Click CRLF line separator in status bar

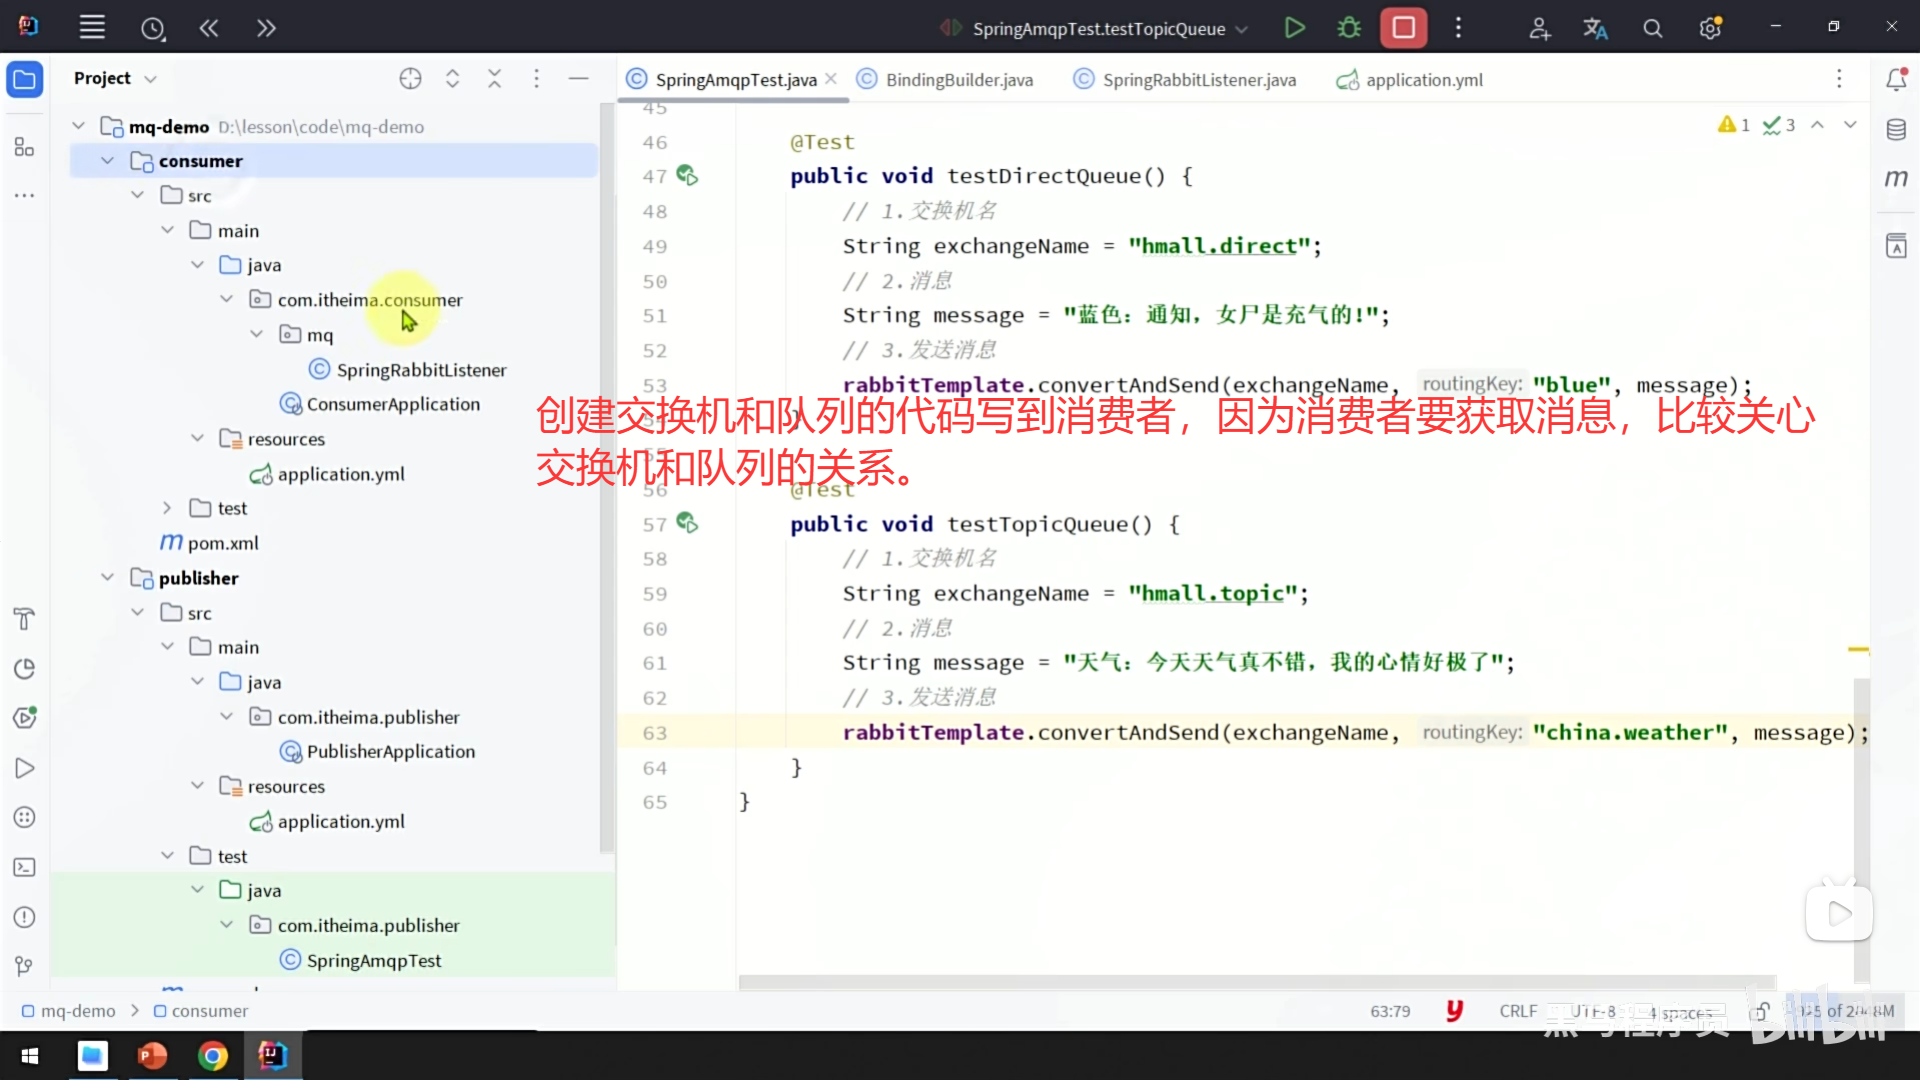[1517, 1011]
